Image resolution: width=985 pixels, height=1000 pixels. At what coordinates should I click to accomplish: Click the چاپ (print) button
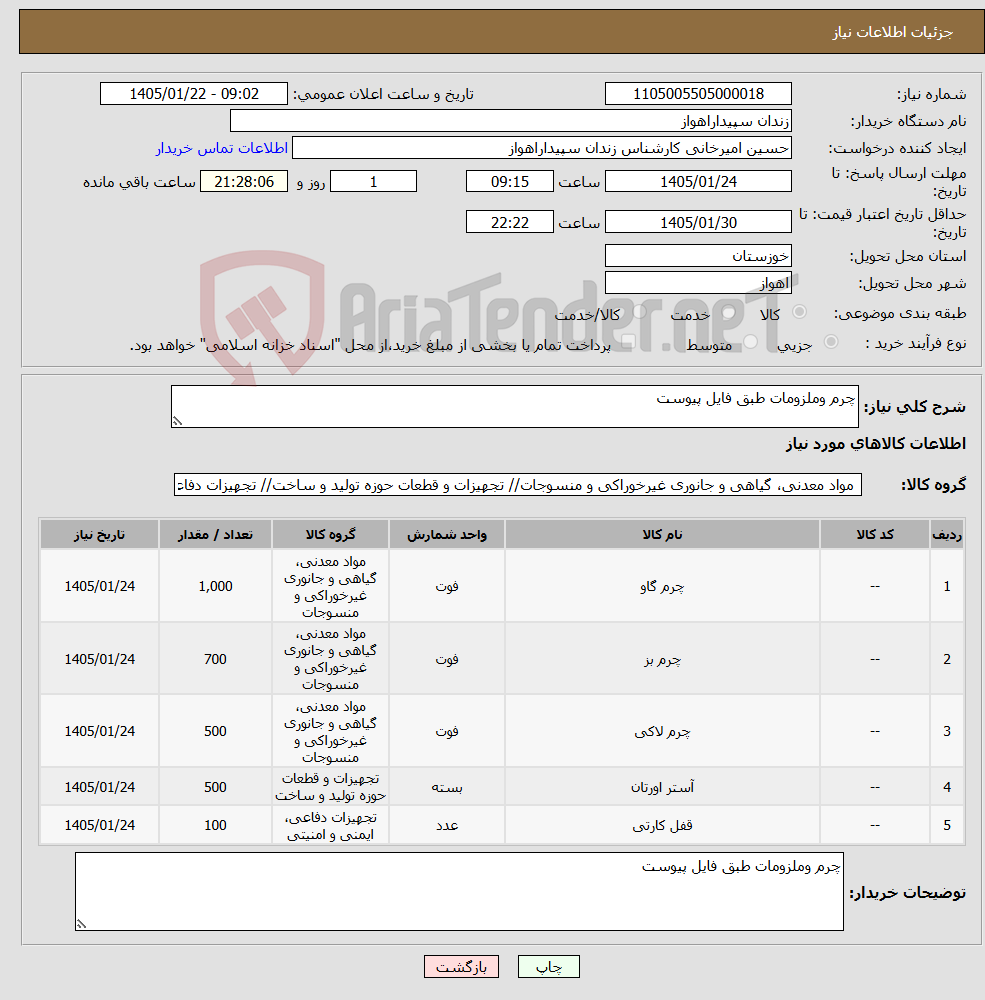(x=549, y=967)
